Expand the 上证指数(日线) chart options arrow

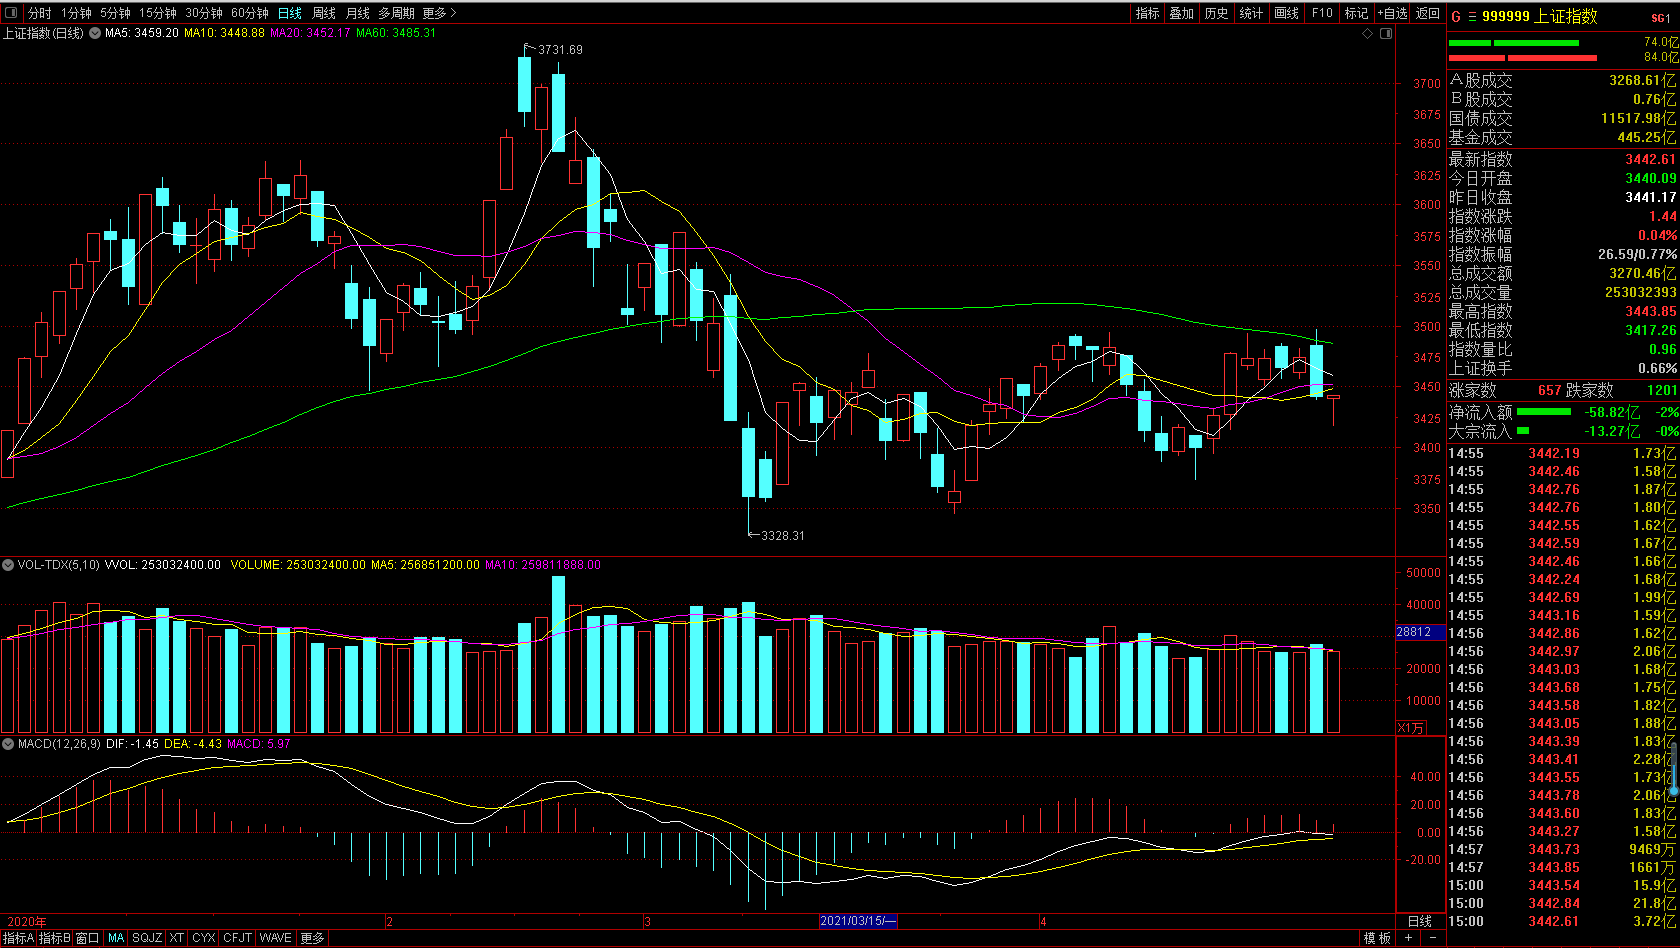pos(95,33)
